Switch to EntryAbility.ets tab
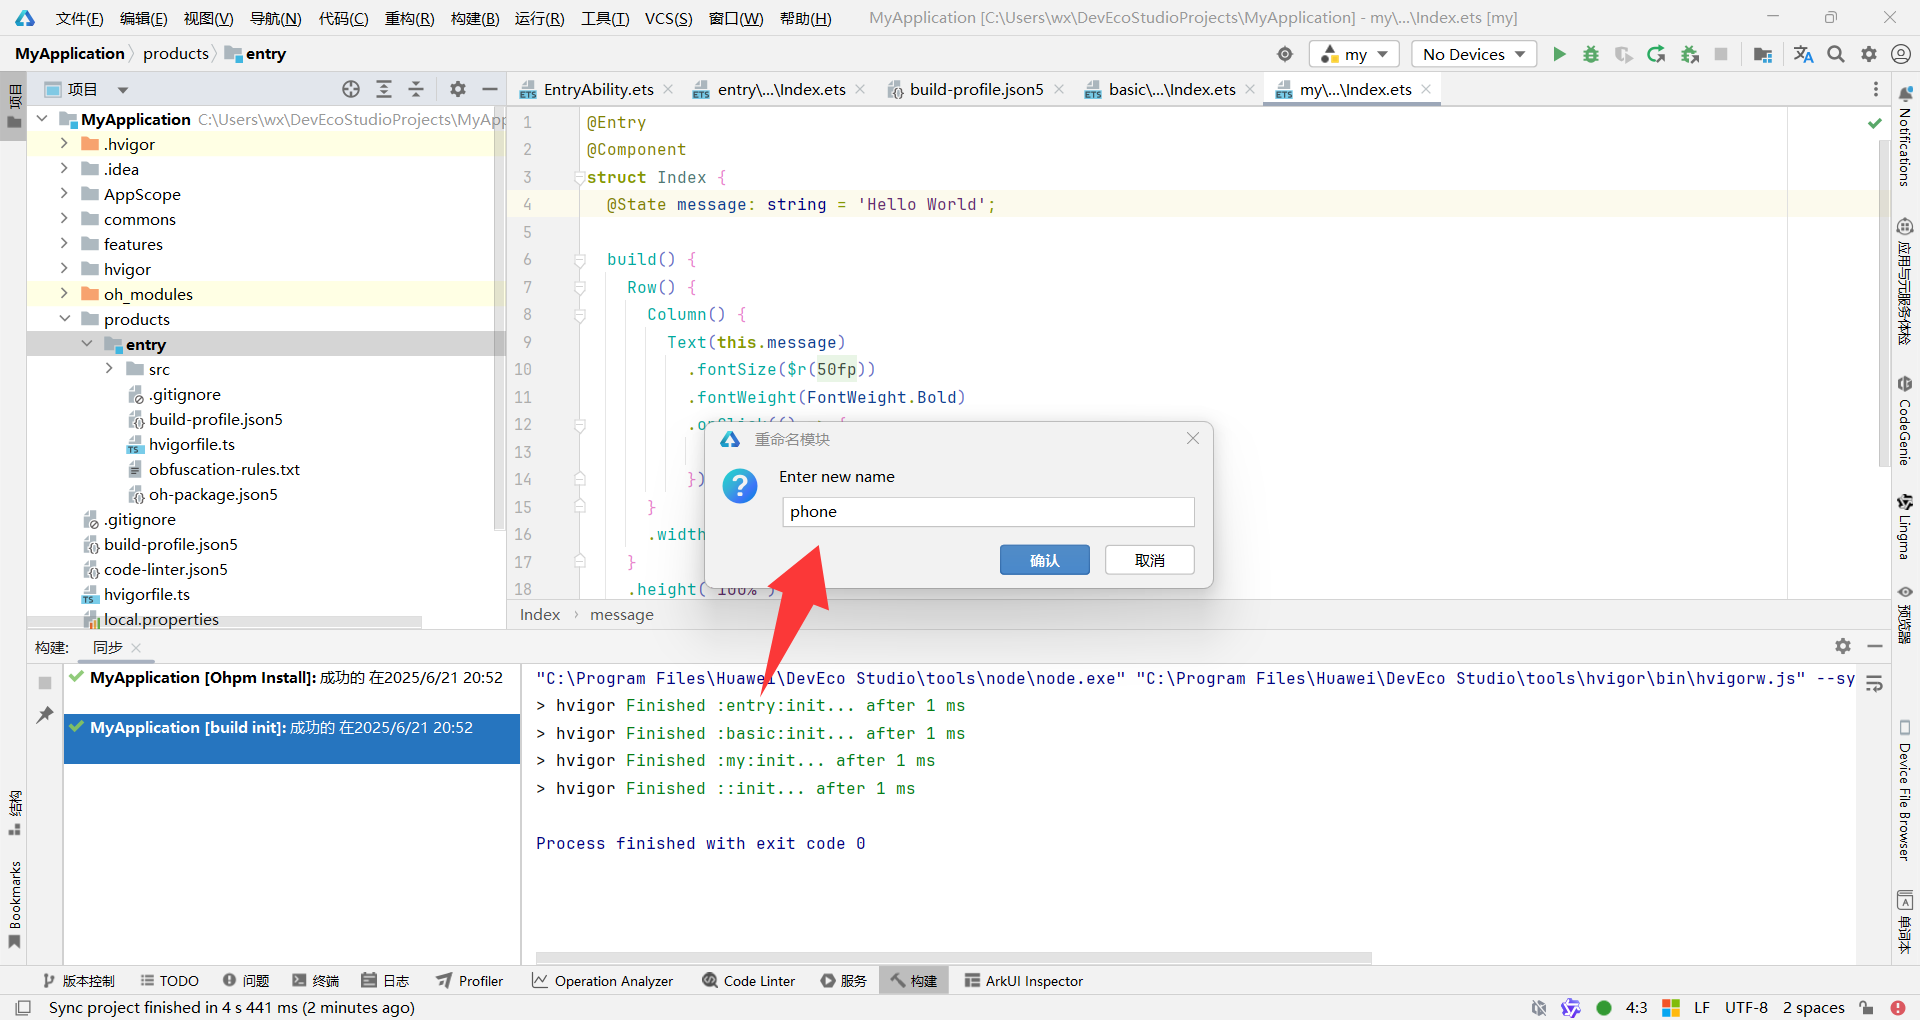 pyautogui.click(x=598, y=89)
